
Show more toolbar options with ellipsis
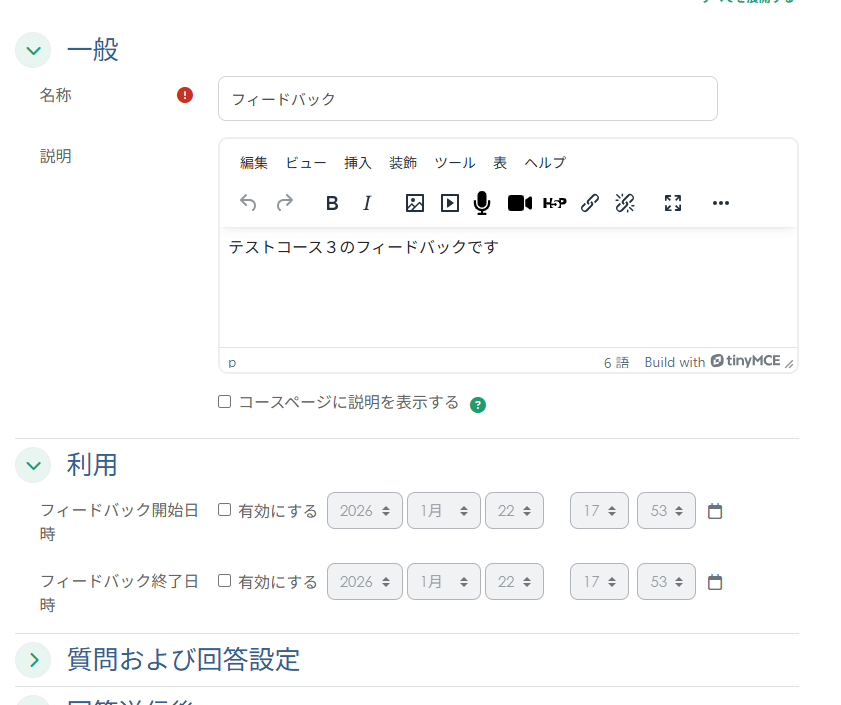(x=721, y=203)
